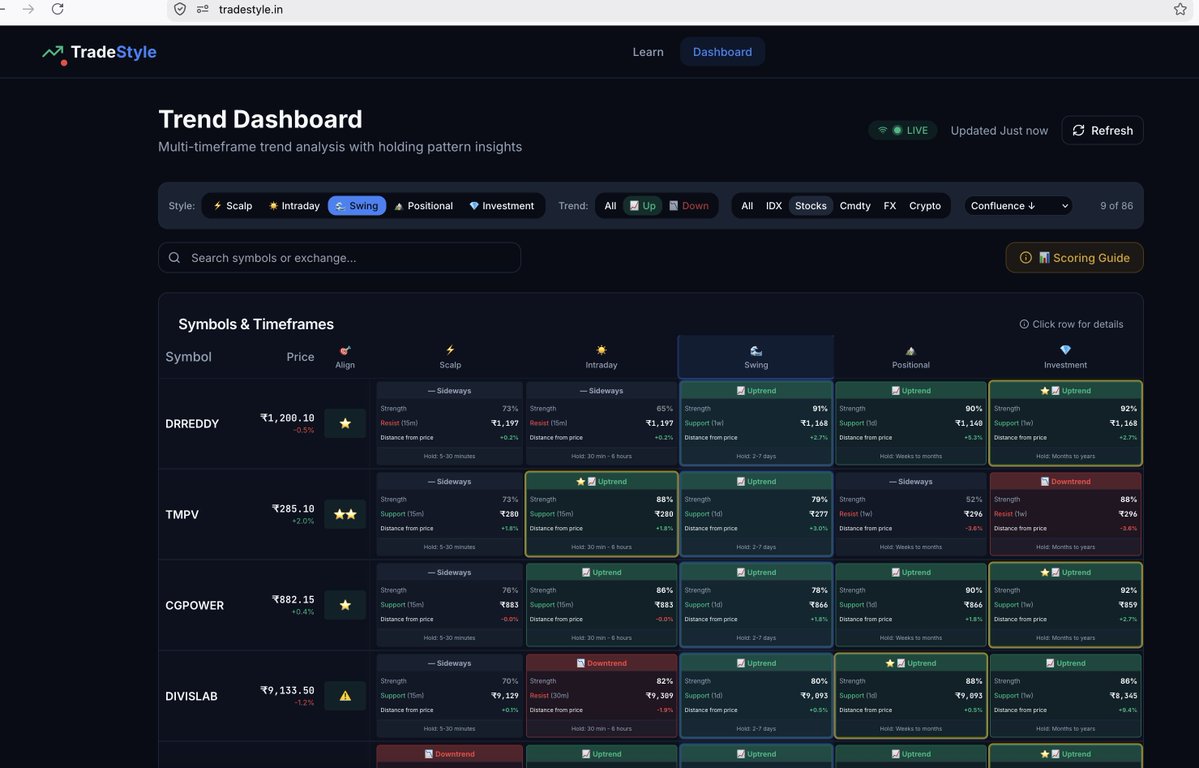
Task: Open TMPV Investment downtrend card
Action: pyautogui.click(x=1065, y=514)
